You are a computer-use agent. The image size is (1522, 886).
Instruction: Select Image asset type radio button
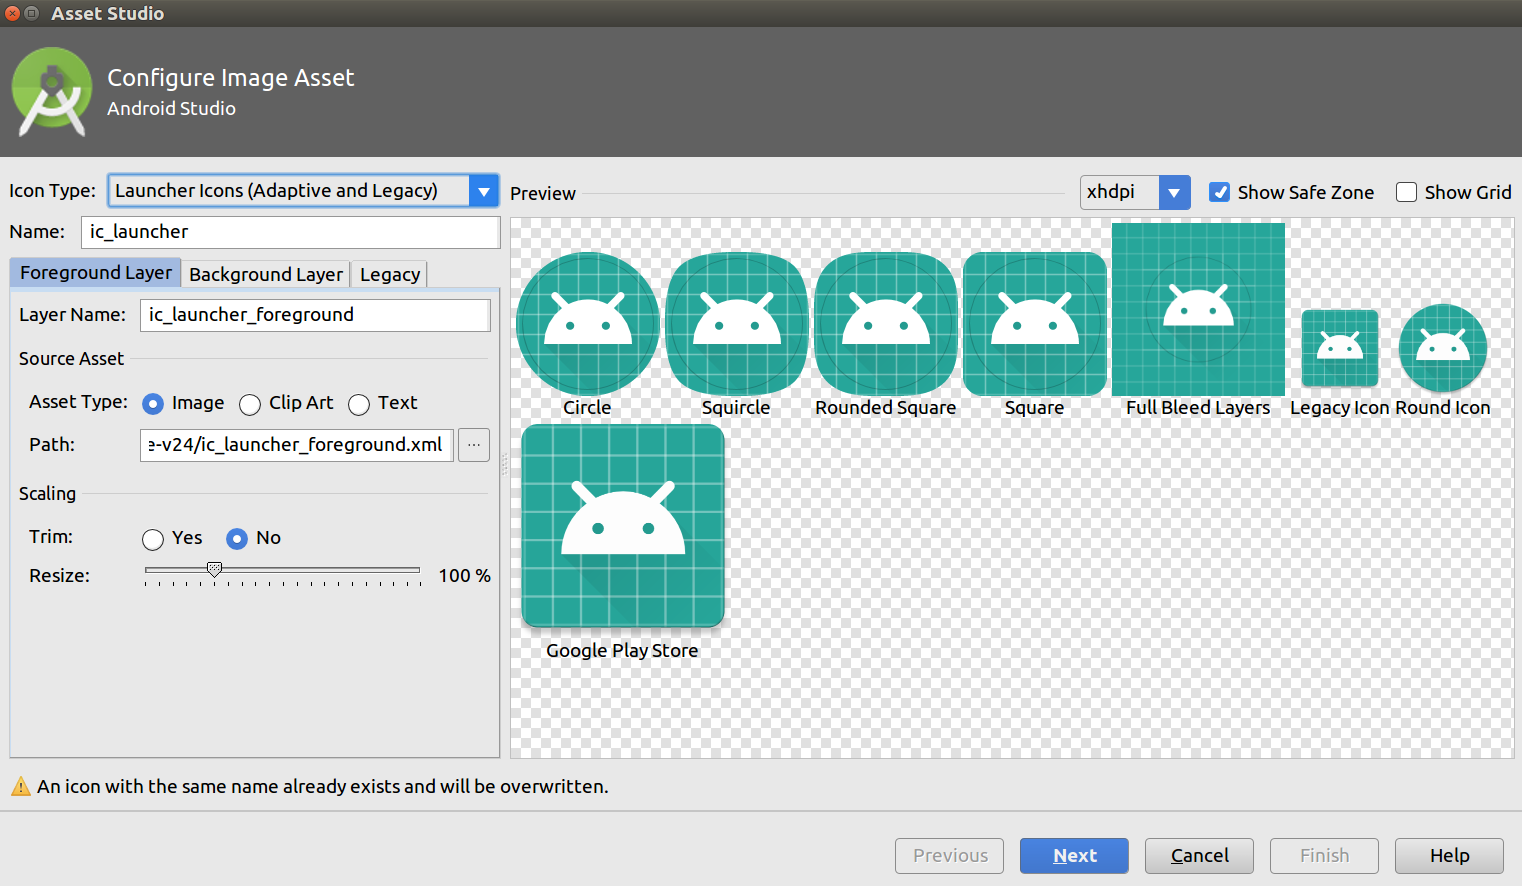(153, 403)
